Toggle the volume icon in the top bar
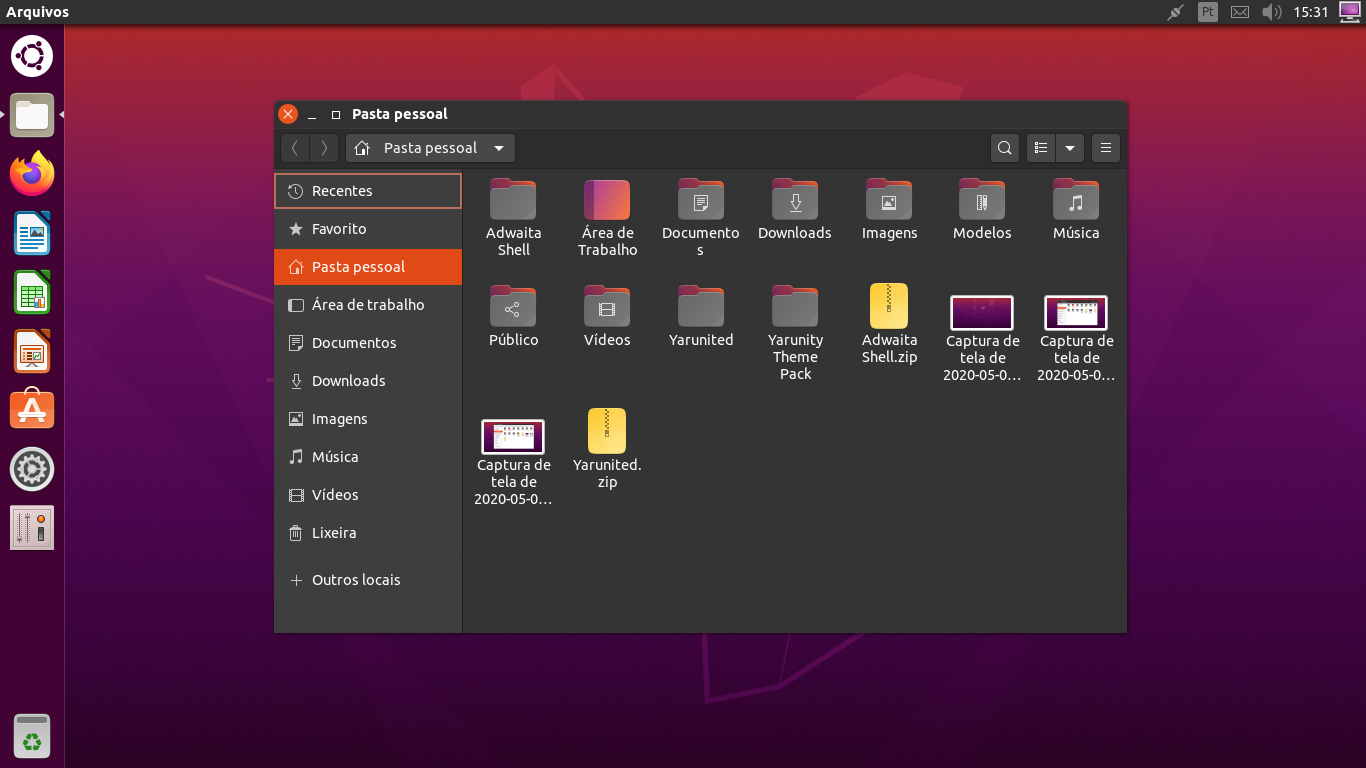This screenshot has height=768, width=1366. tap(1272, 12)
